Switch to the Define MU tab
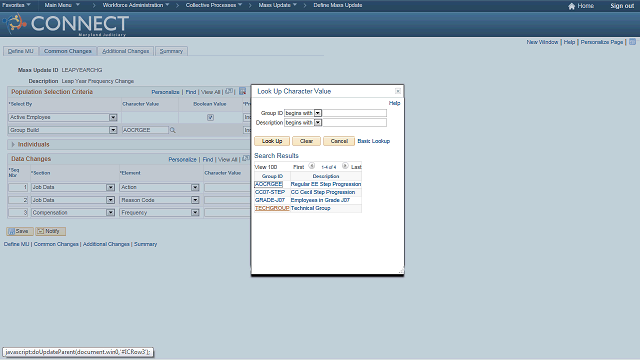Screen dimensions: 640x360 [x=20, y=51]
